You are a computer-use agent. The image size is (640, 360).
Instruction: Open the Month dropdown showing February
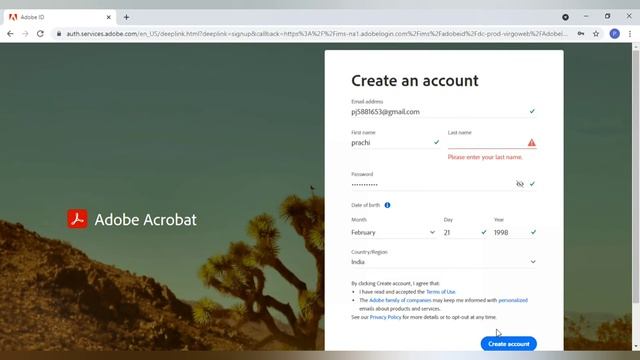pyautogui.click(x=393, y=233)
